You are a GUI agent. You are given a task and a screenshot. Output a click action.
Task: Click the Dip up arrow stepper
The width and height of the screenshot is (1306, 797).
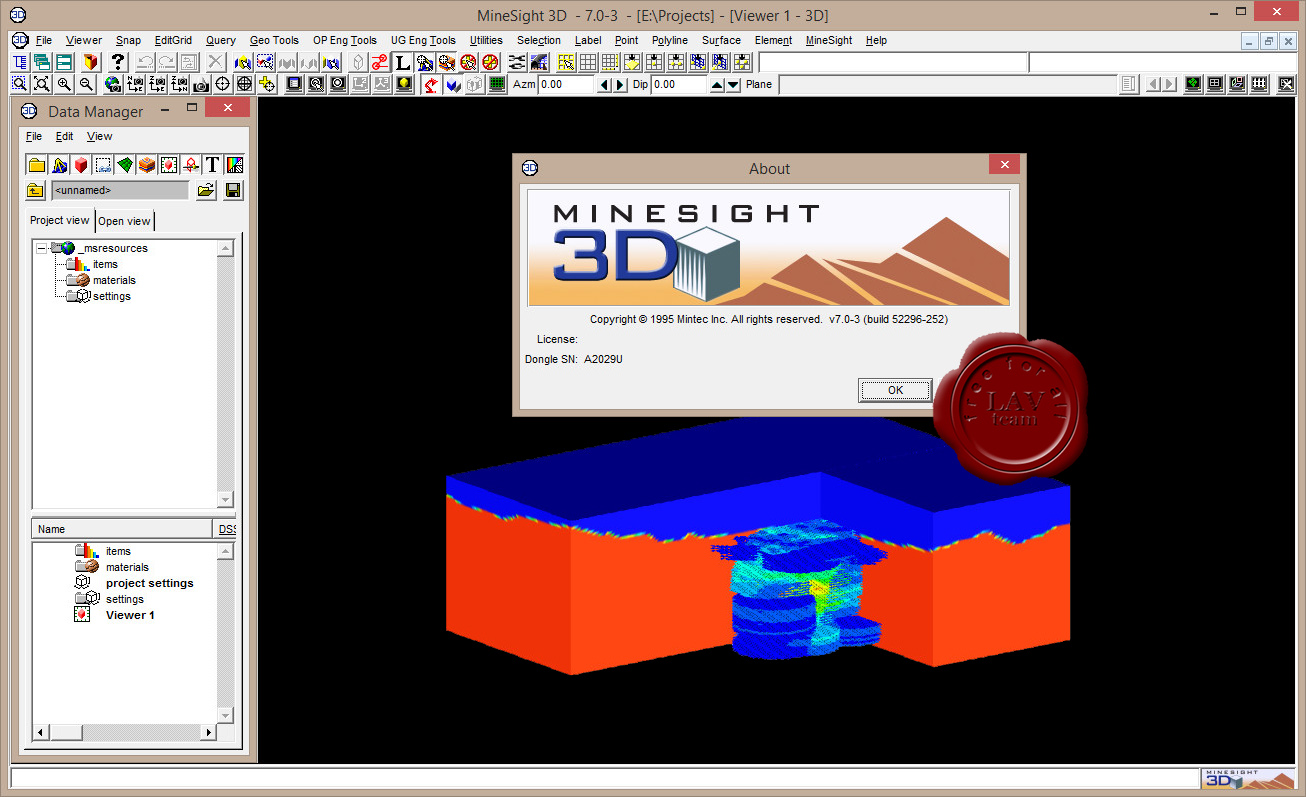click(717, 85)
